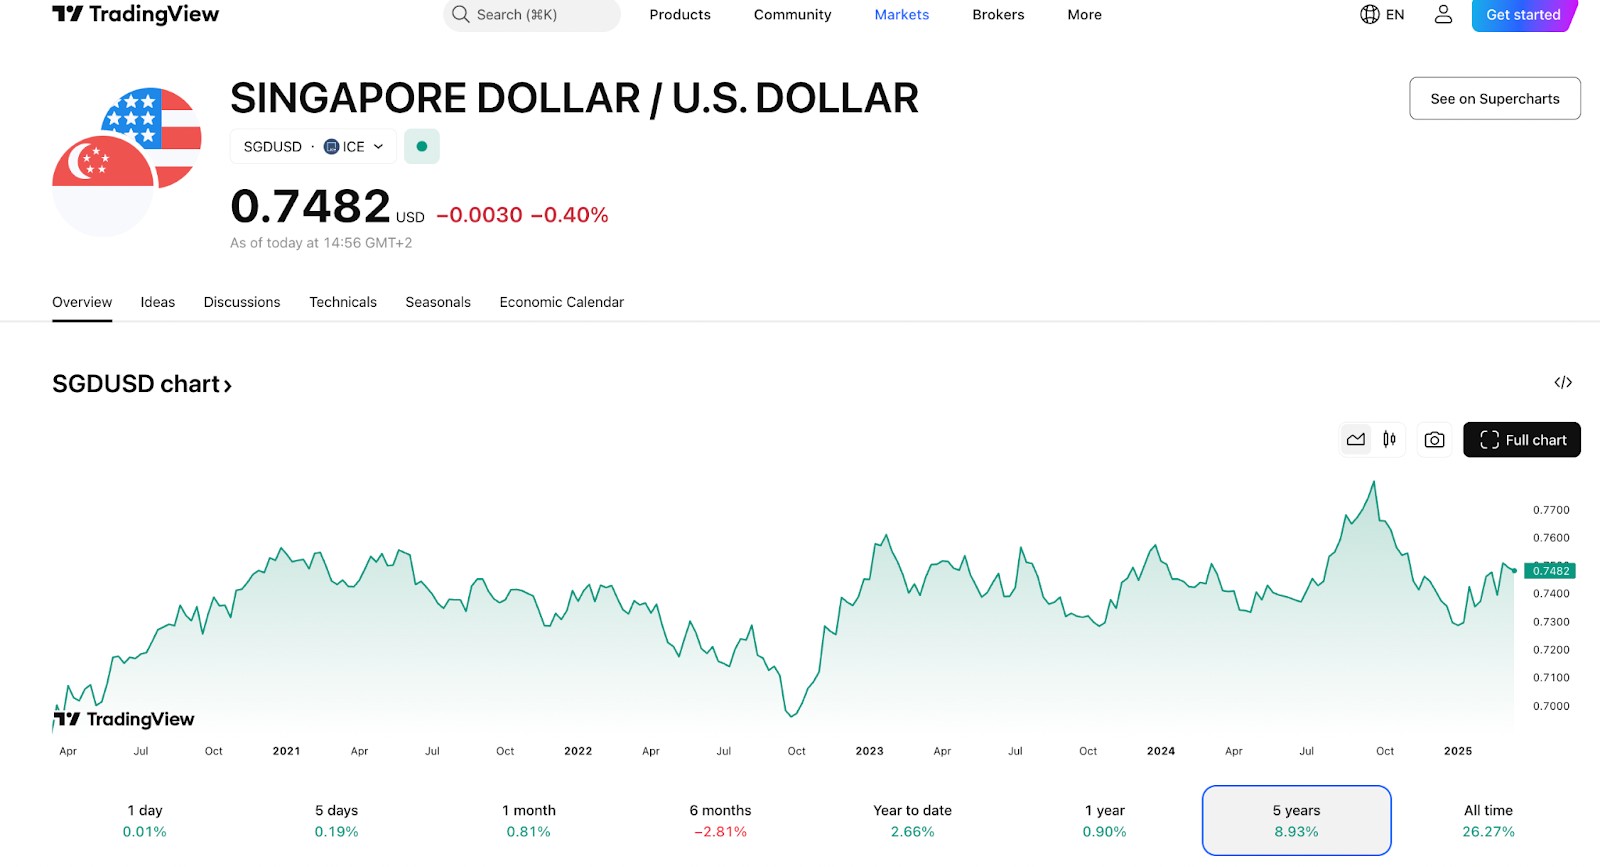Open the More menu
The height and width of the screenshot is (867, 1600).
tap(1084, 14)
